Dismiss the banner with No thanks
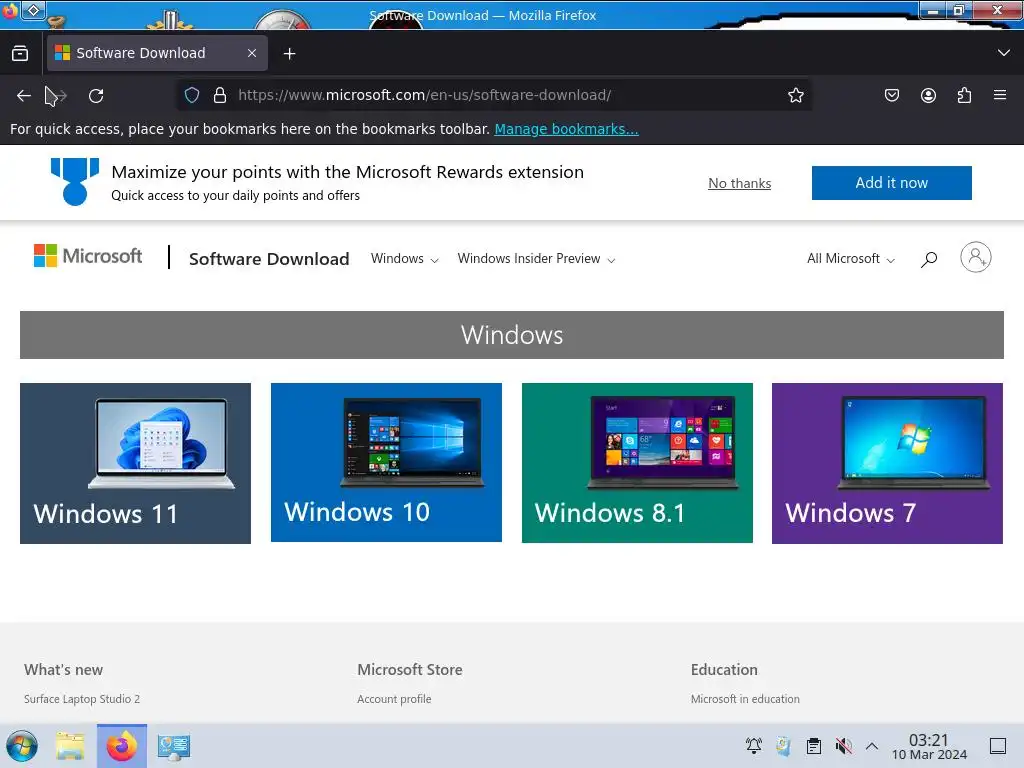 [739, 184]
